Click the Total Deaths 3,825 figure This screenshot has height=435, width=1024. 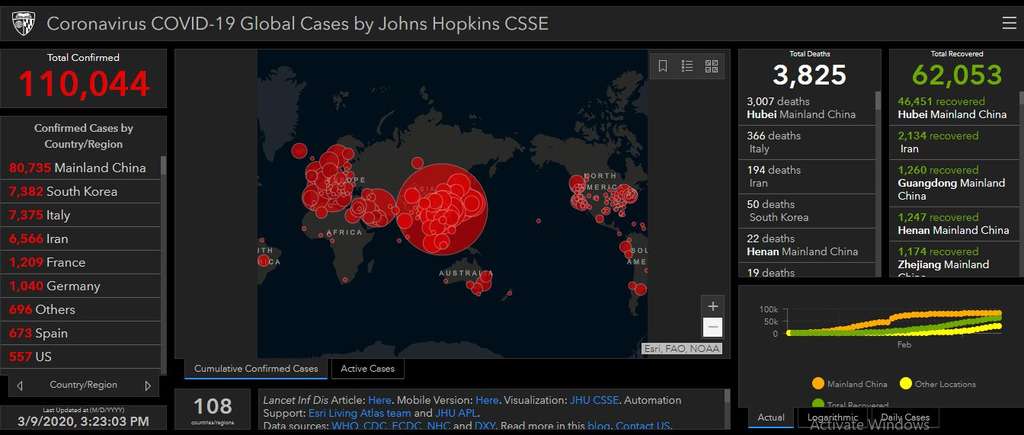(x=809, y=75)
